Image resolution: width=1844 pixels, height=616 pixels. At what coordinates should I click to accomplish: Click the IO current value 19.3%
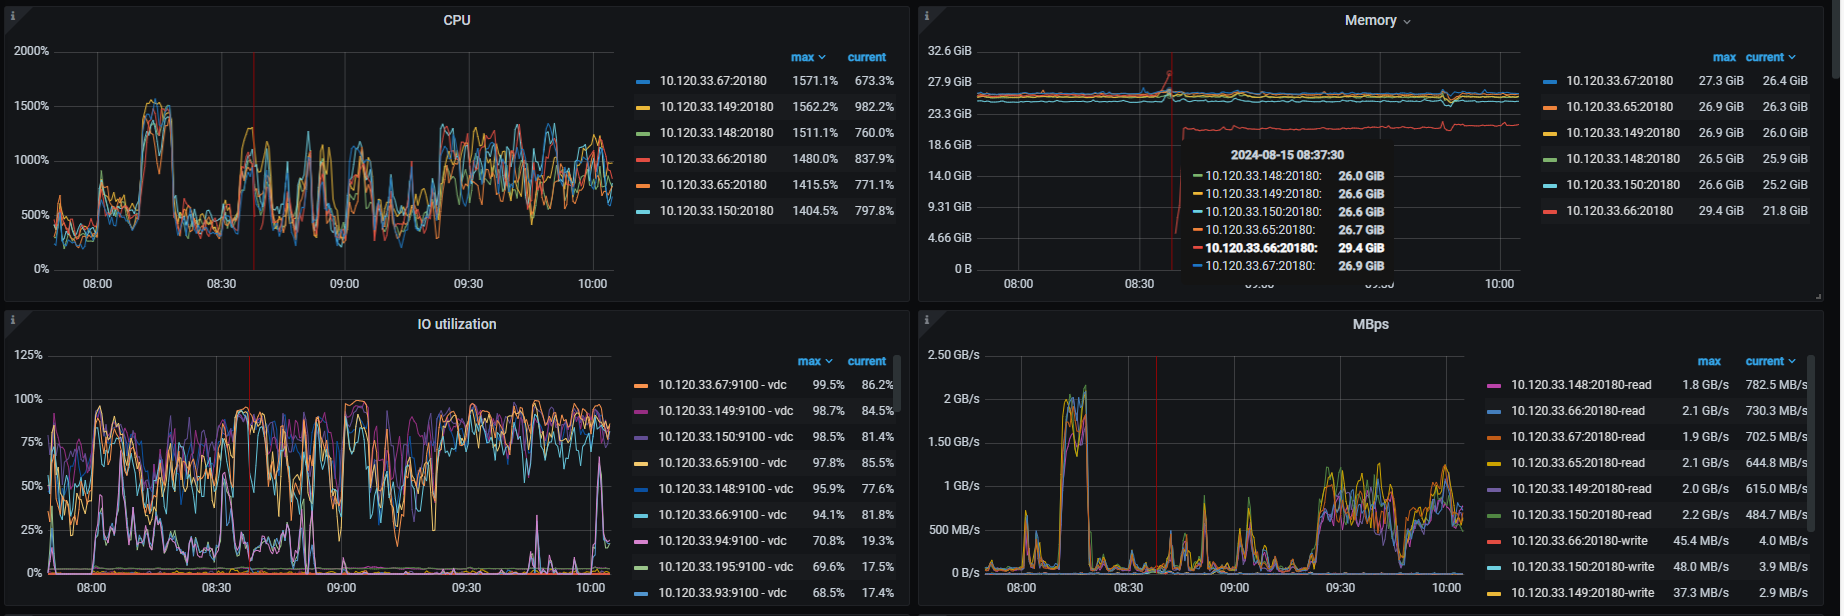[x=878, y=541]
